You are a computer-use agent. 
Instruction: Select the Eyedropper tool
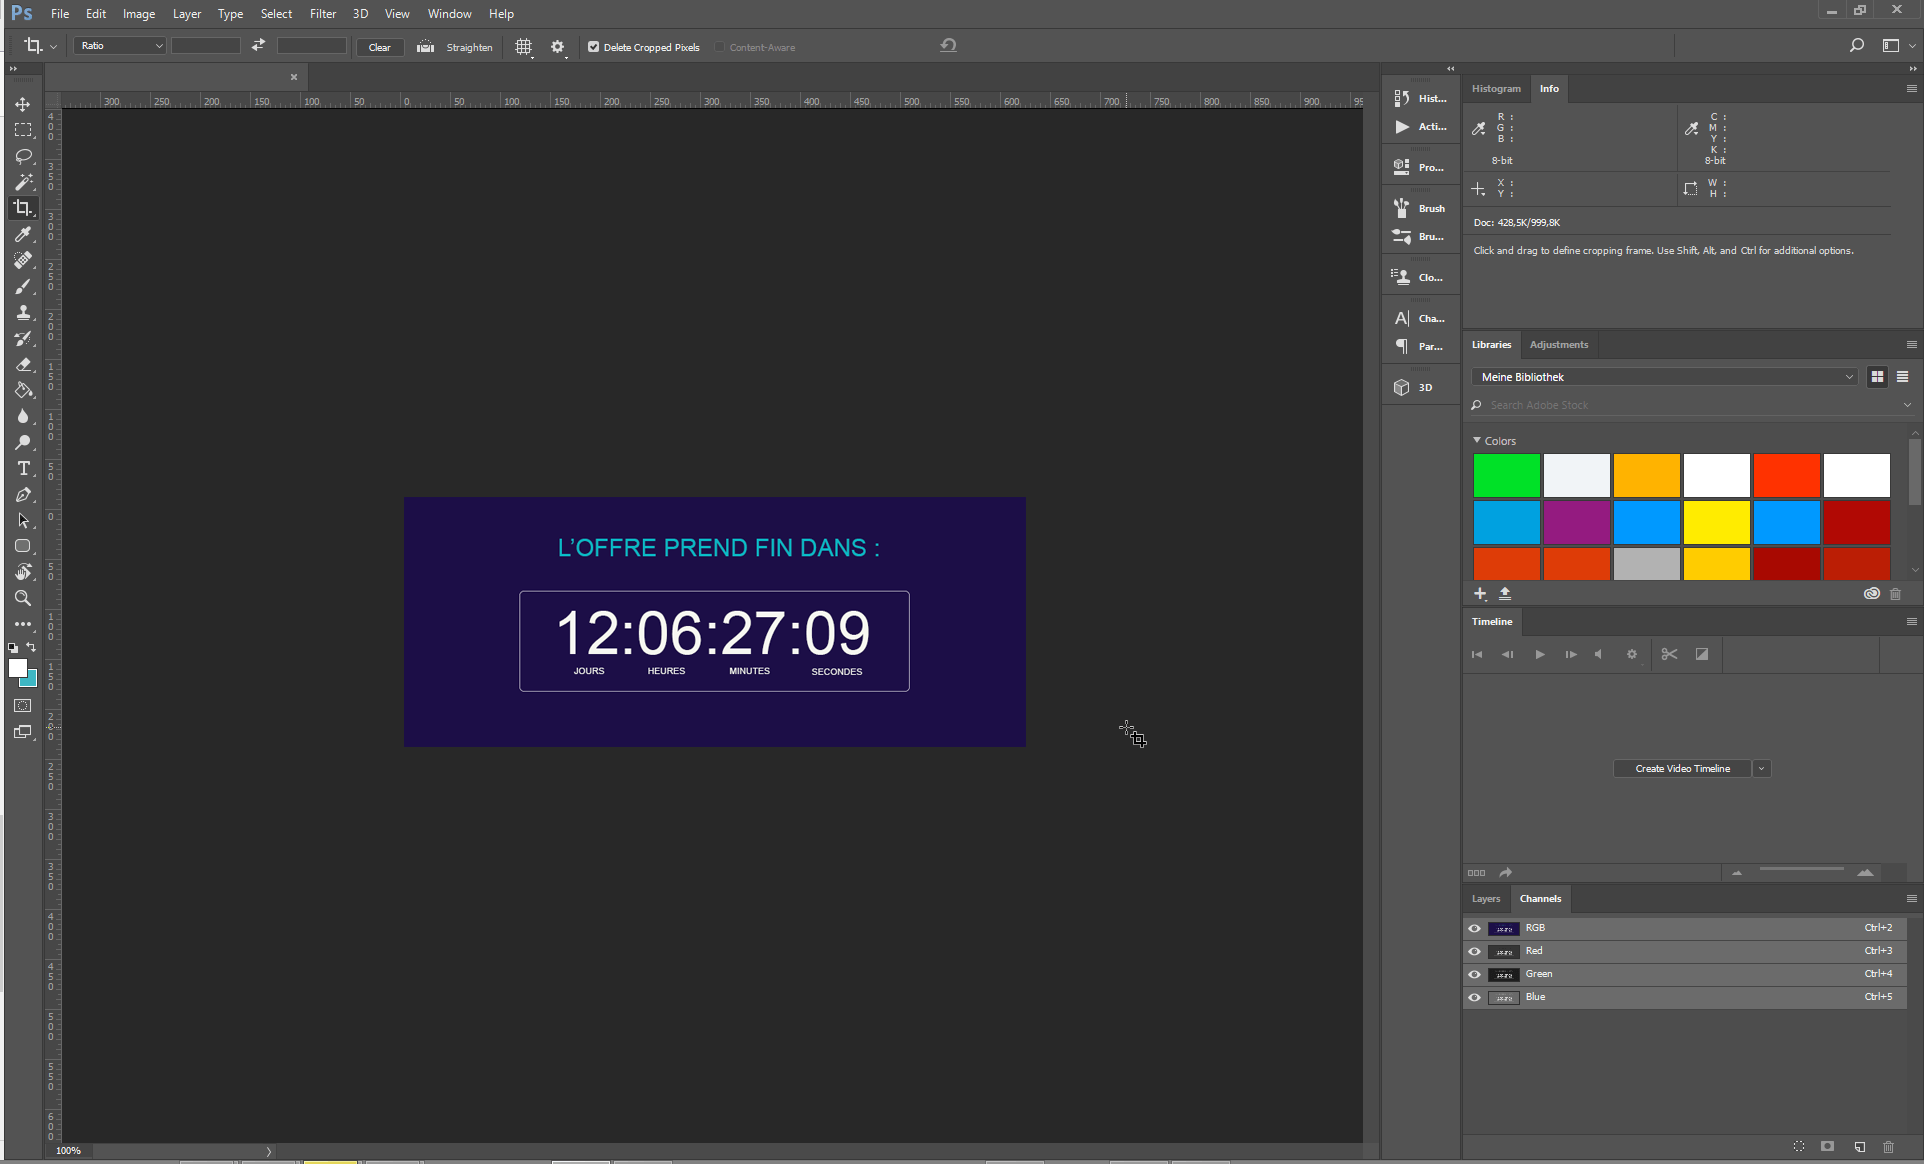click(x=23, y=234)
